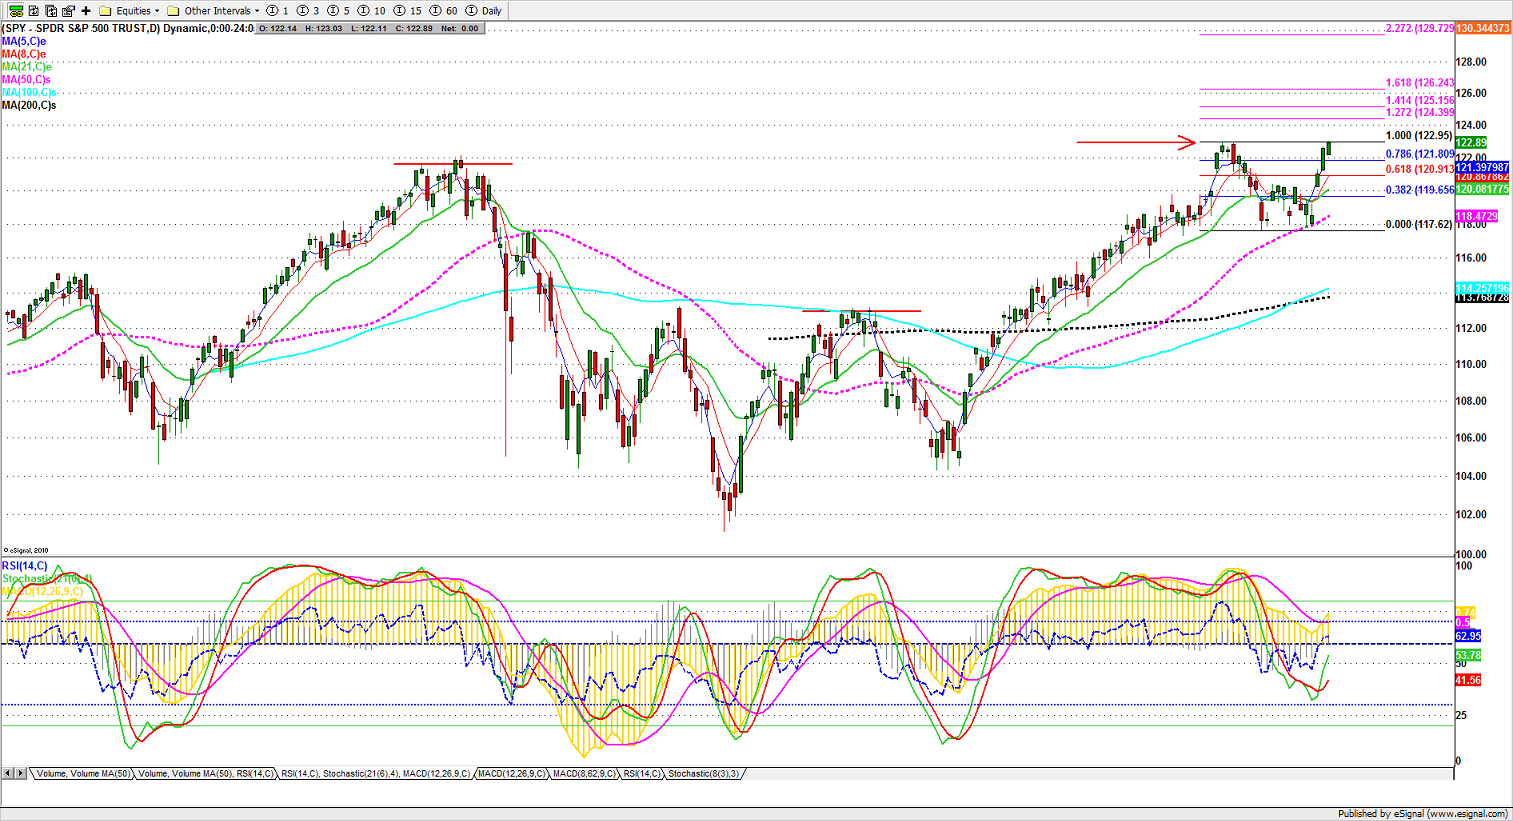Open the chart properties icon
This screenshot has width=1513, height=821.
pos(68,10)
